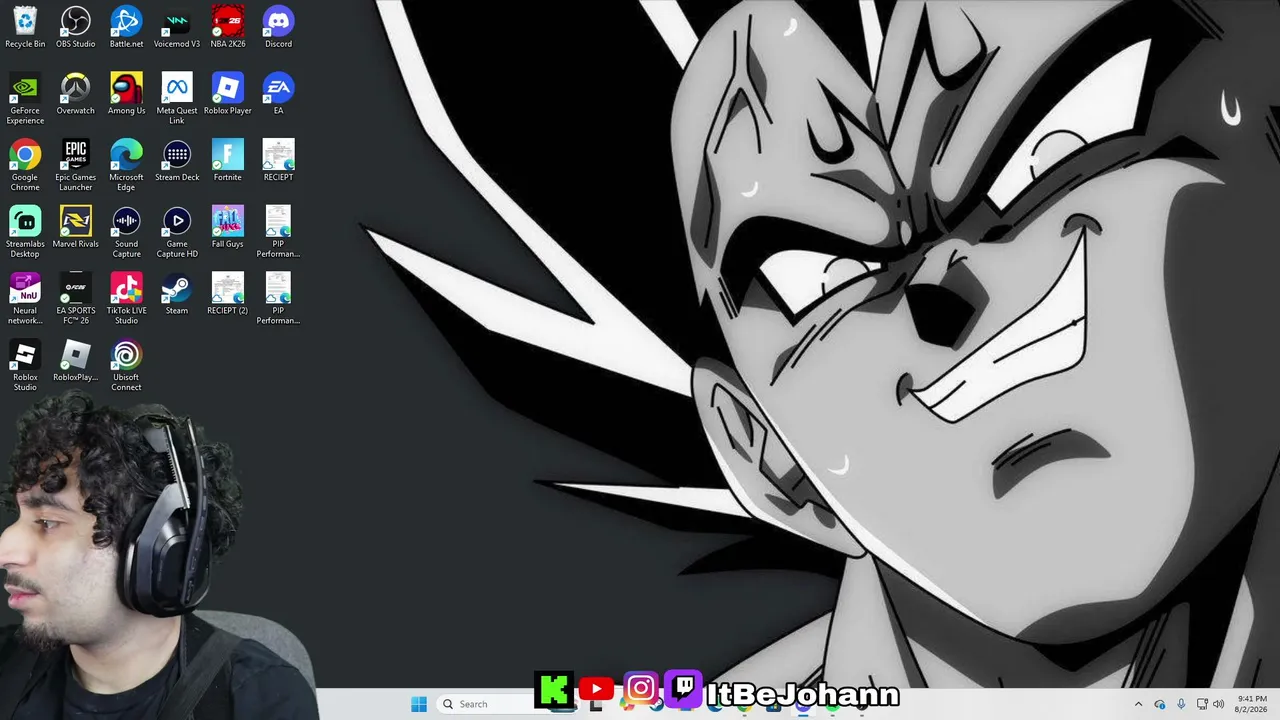This screenshot has width=1280, height=720.
Task: Select the NBA 2K26 game icon
Action: click(x=228, y=27)
